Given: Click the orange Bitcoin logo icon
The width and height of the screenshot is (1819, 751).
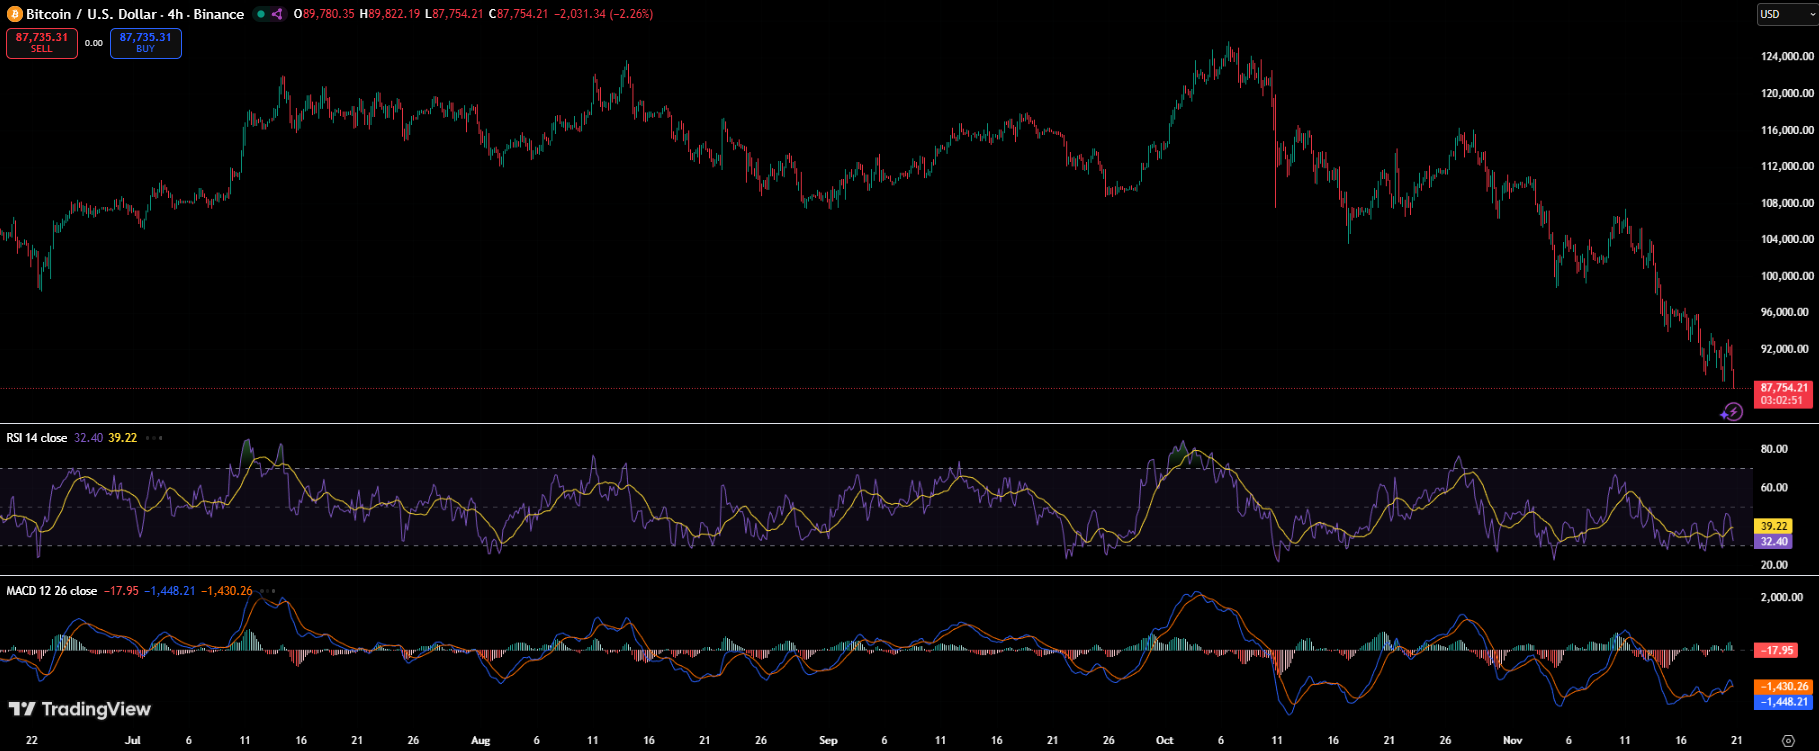Looking at the screenshot, I should tap(14, 14).
